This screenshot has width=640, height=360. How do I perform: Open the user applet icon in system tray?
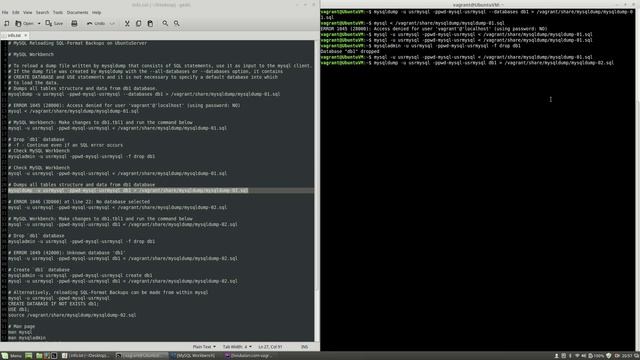click(x=556, y=356)
